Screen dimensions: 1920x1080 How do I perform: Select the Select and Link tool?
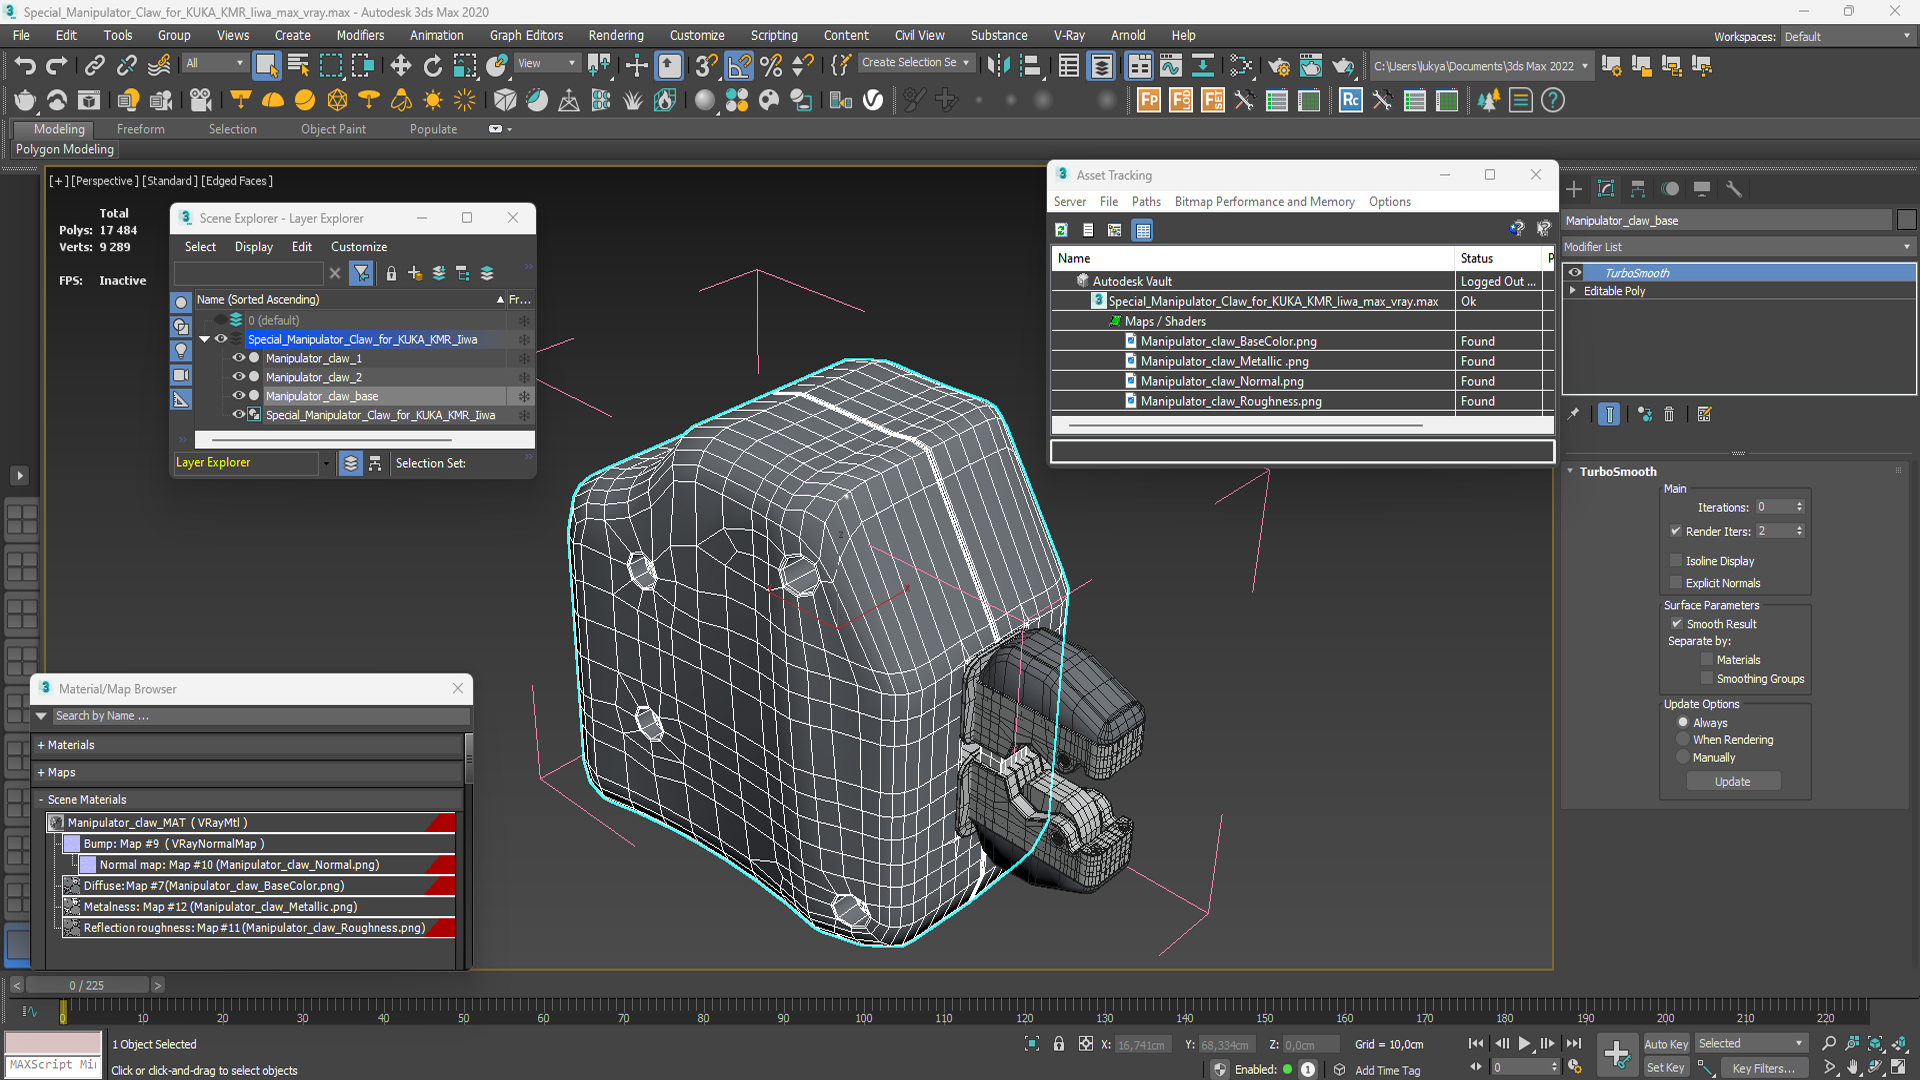click(94, 66)
